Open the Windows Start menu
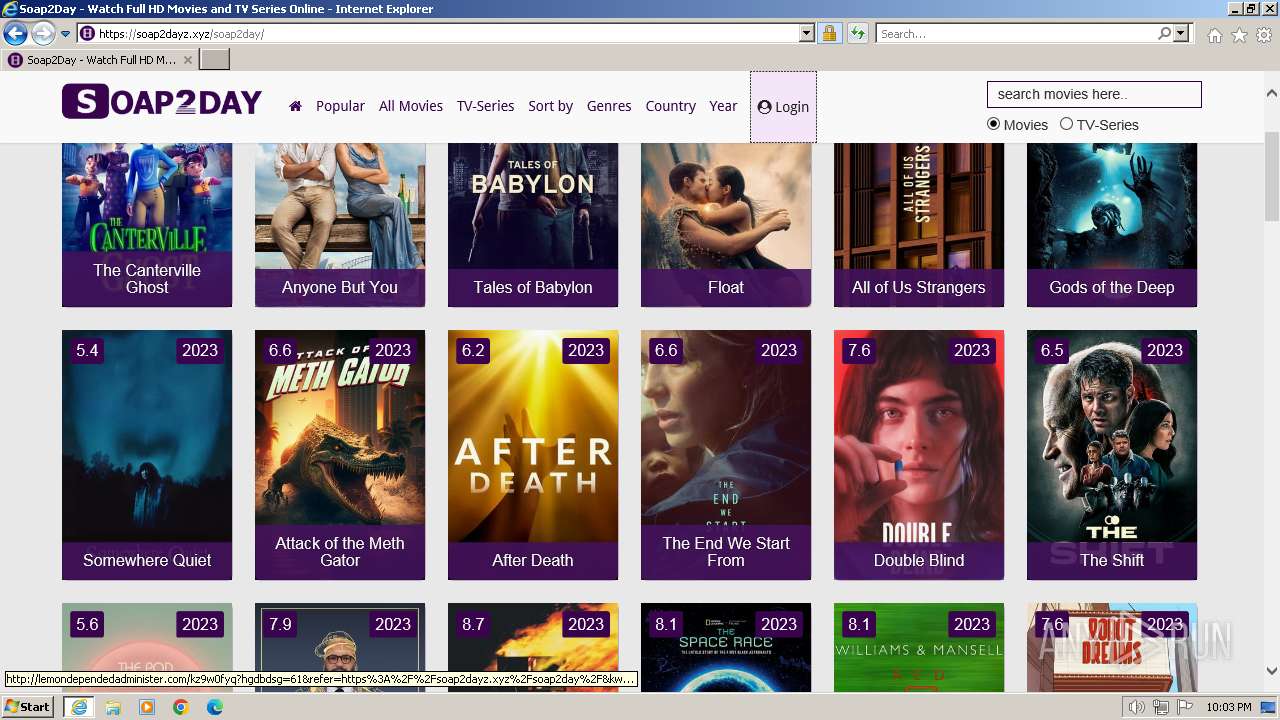Image resolution: width=1280 pixels, height=720 pixels. (x=28, y=707)
